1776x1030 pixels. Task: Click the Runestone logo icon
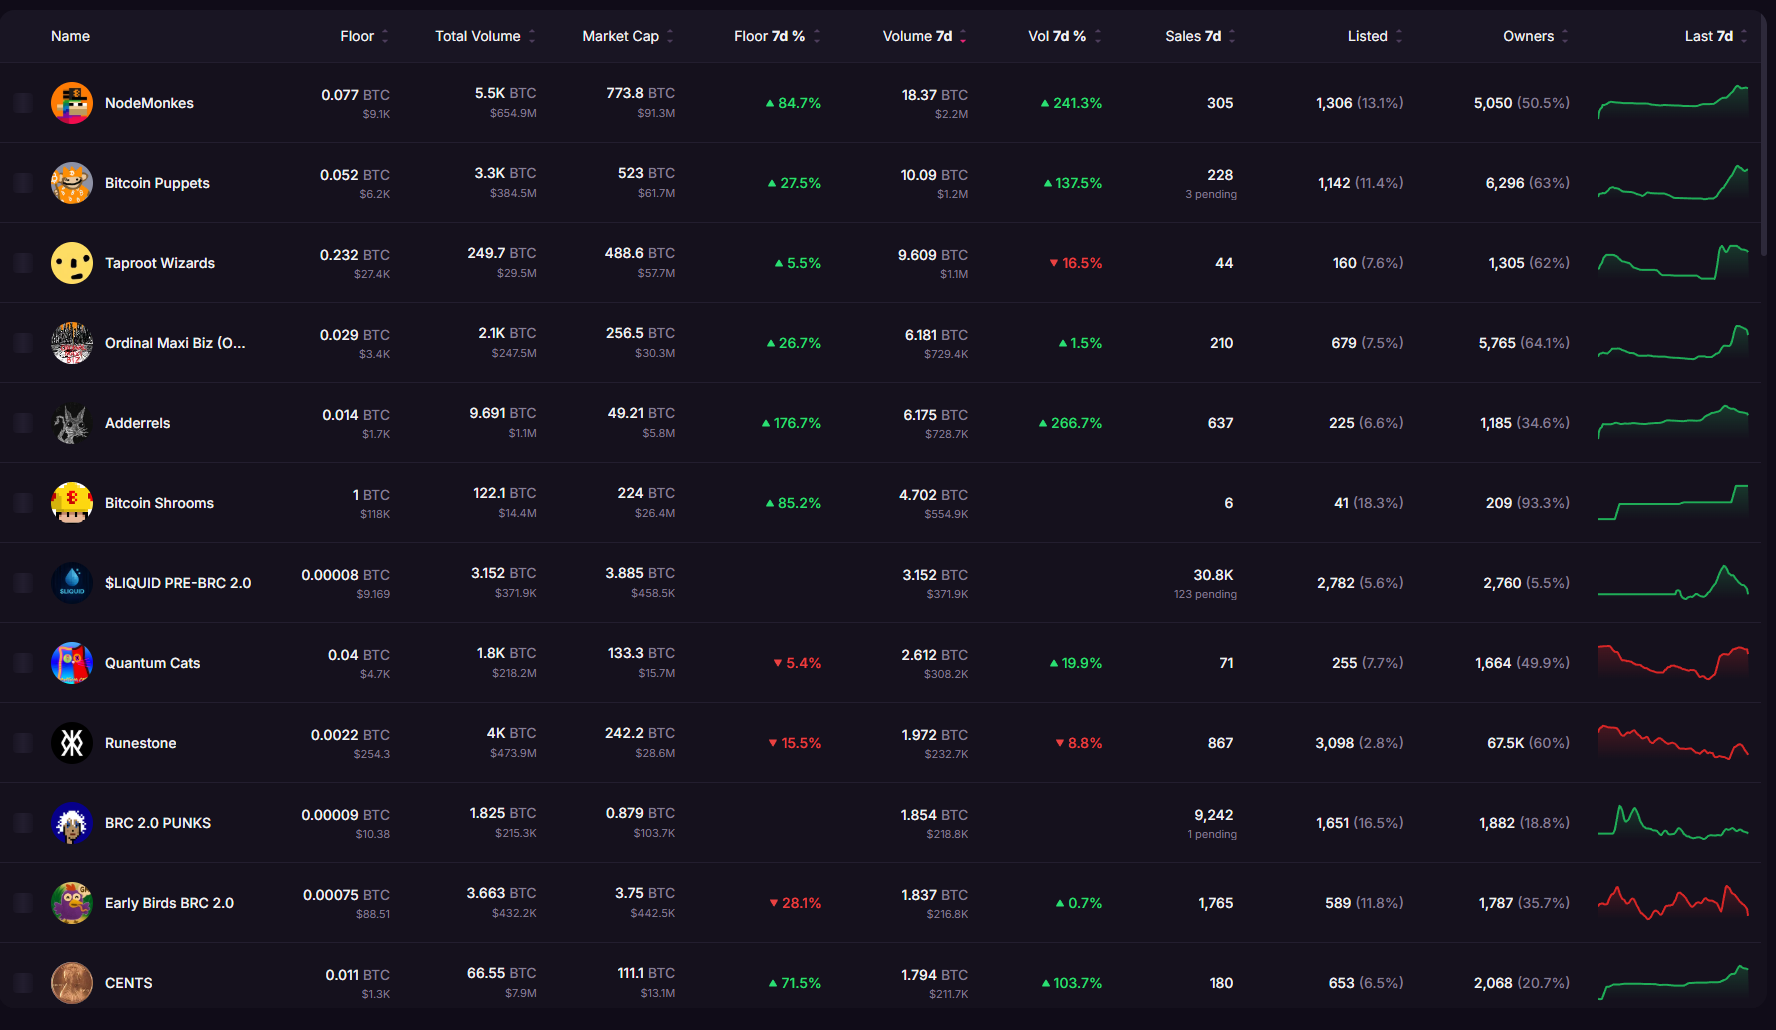[x=72, y=743]
